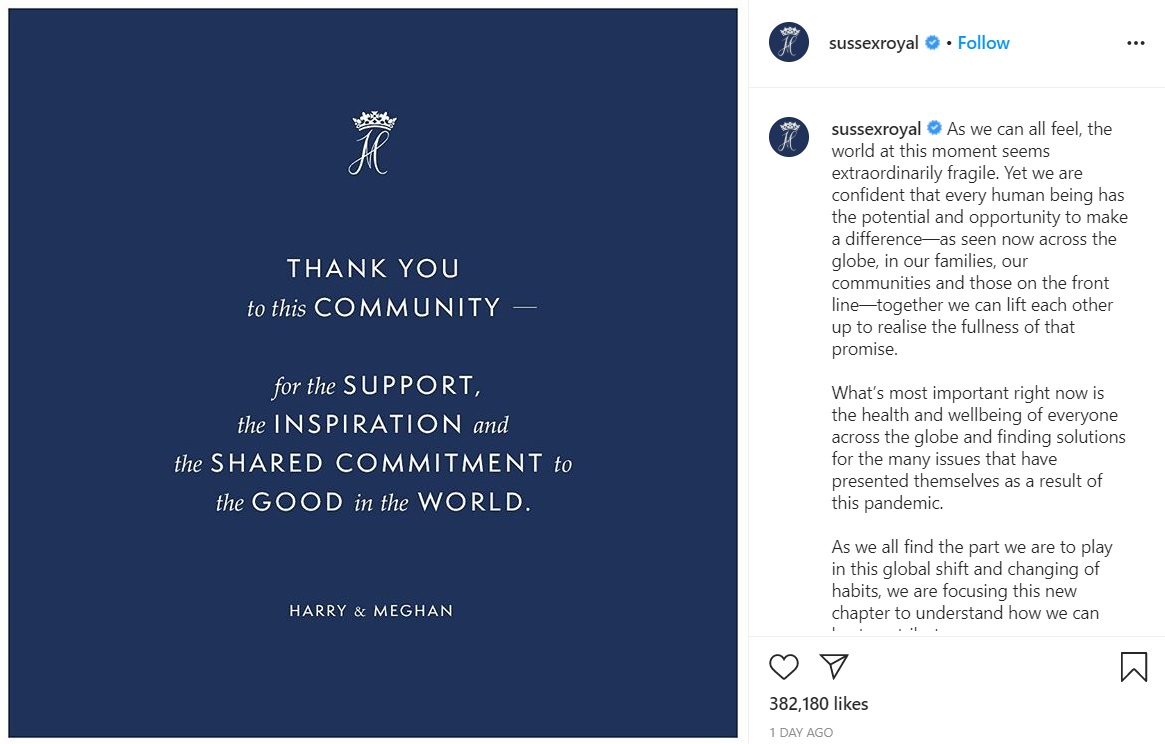Viewport: 1165px width, 744px height.
Task: Click the sussexroyal avatar in the post header
Action: point(788,43)
